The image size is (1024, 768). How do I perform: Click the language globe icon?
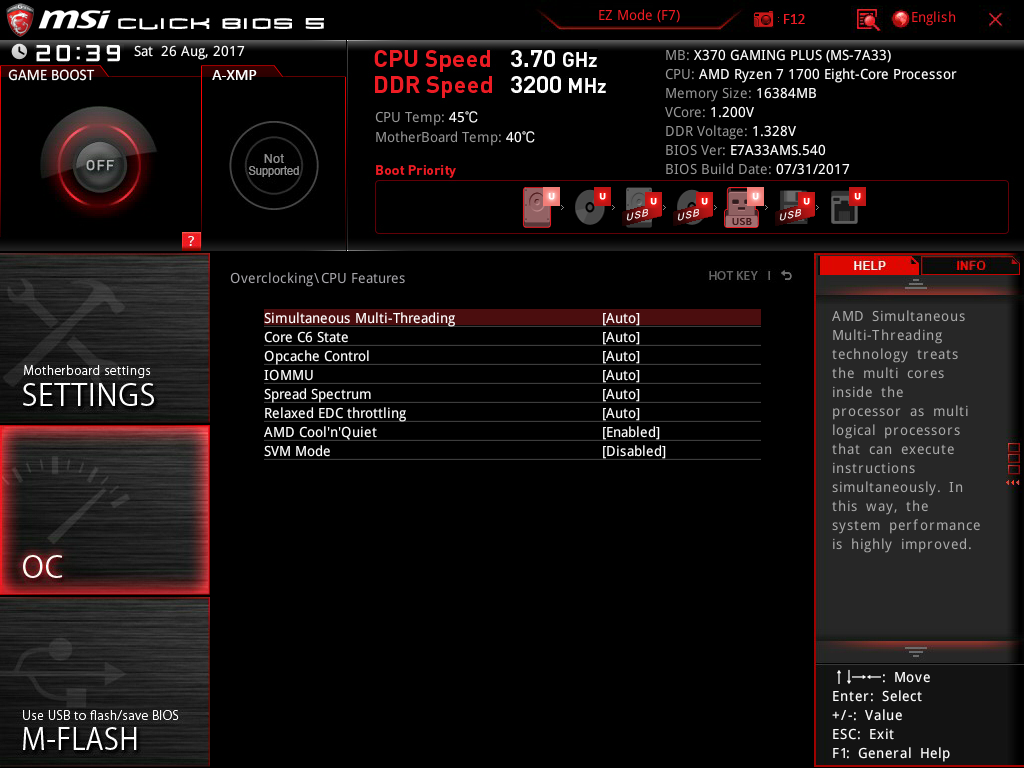pos(900,19)
